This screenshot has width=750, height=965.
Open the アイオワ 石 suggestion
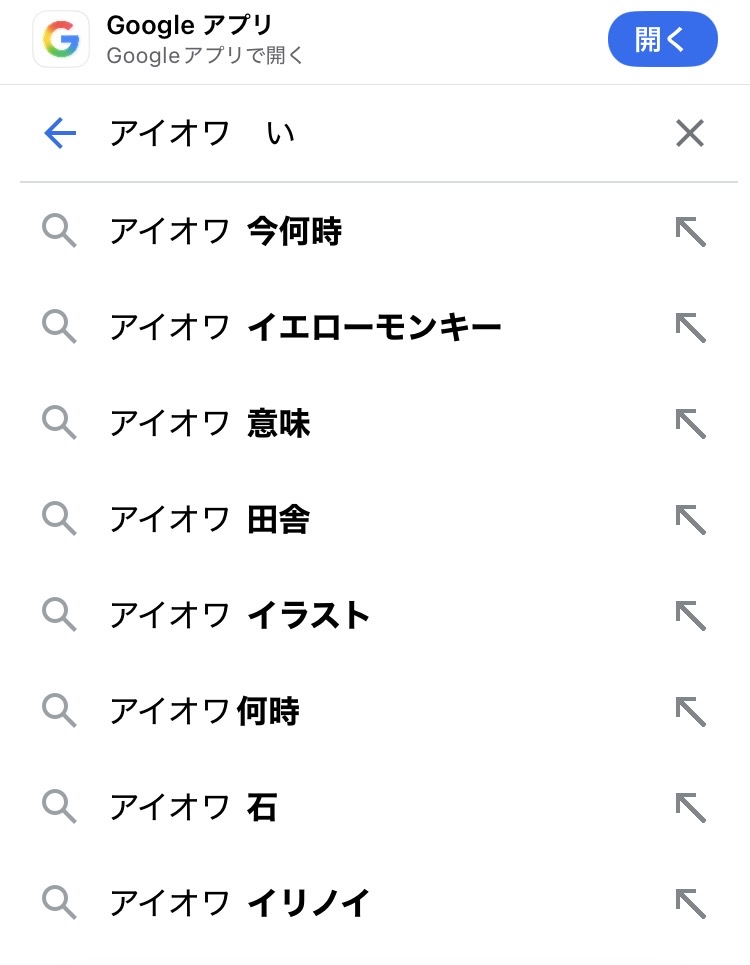[x=193, y=807]
